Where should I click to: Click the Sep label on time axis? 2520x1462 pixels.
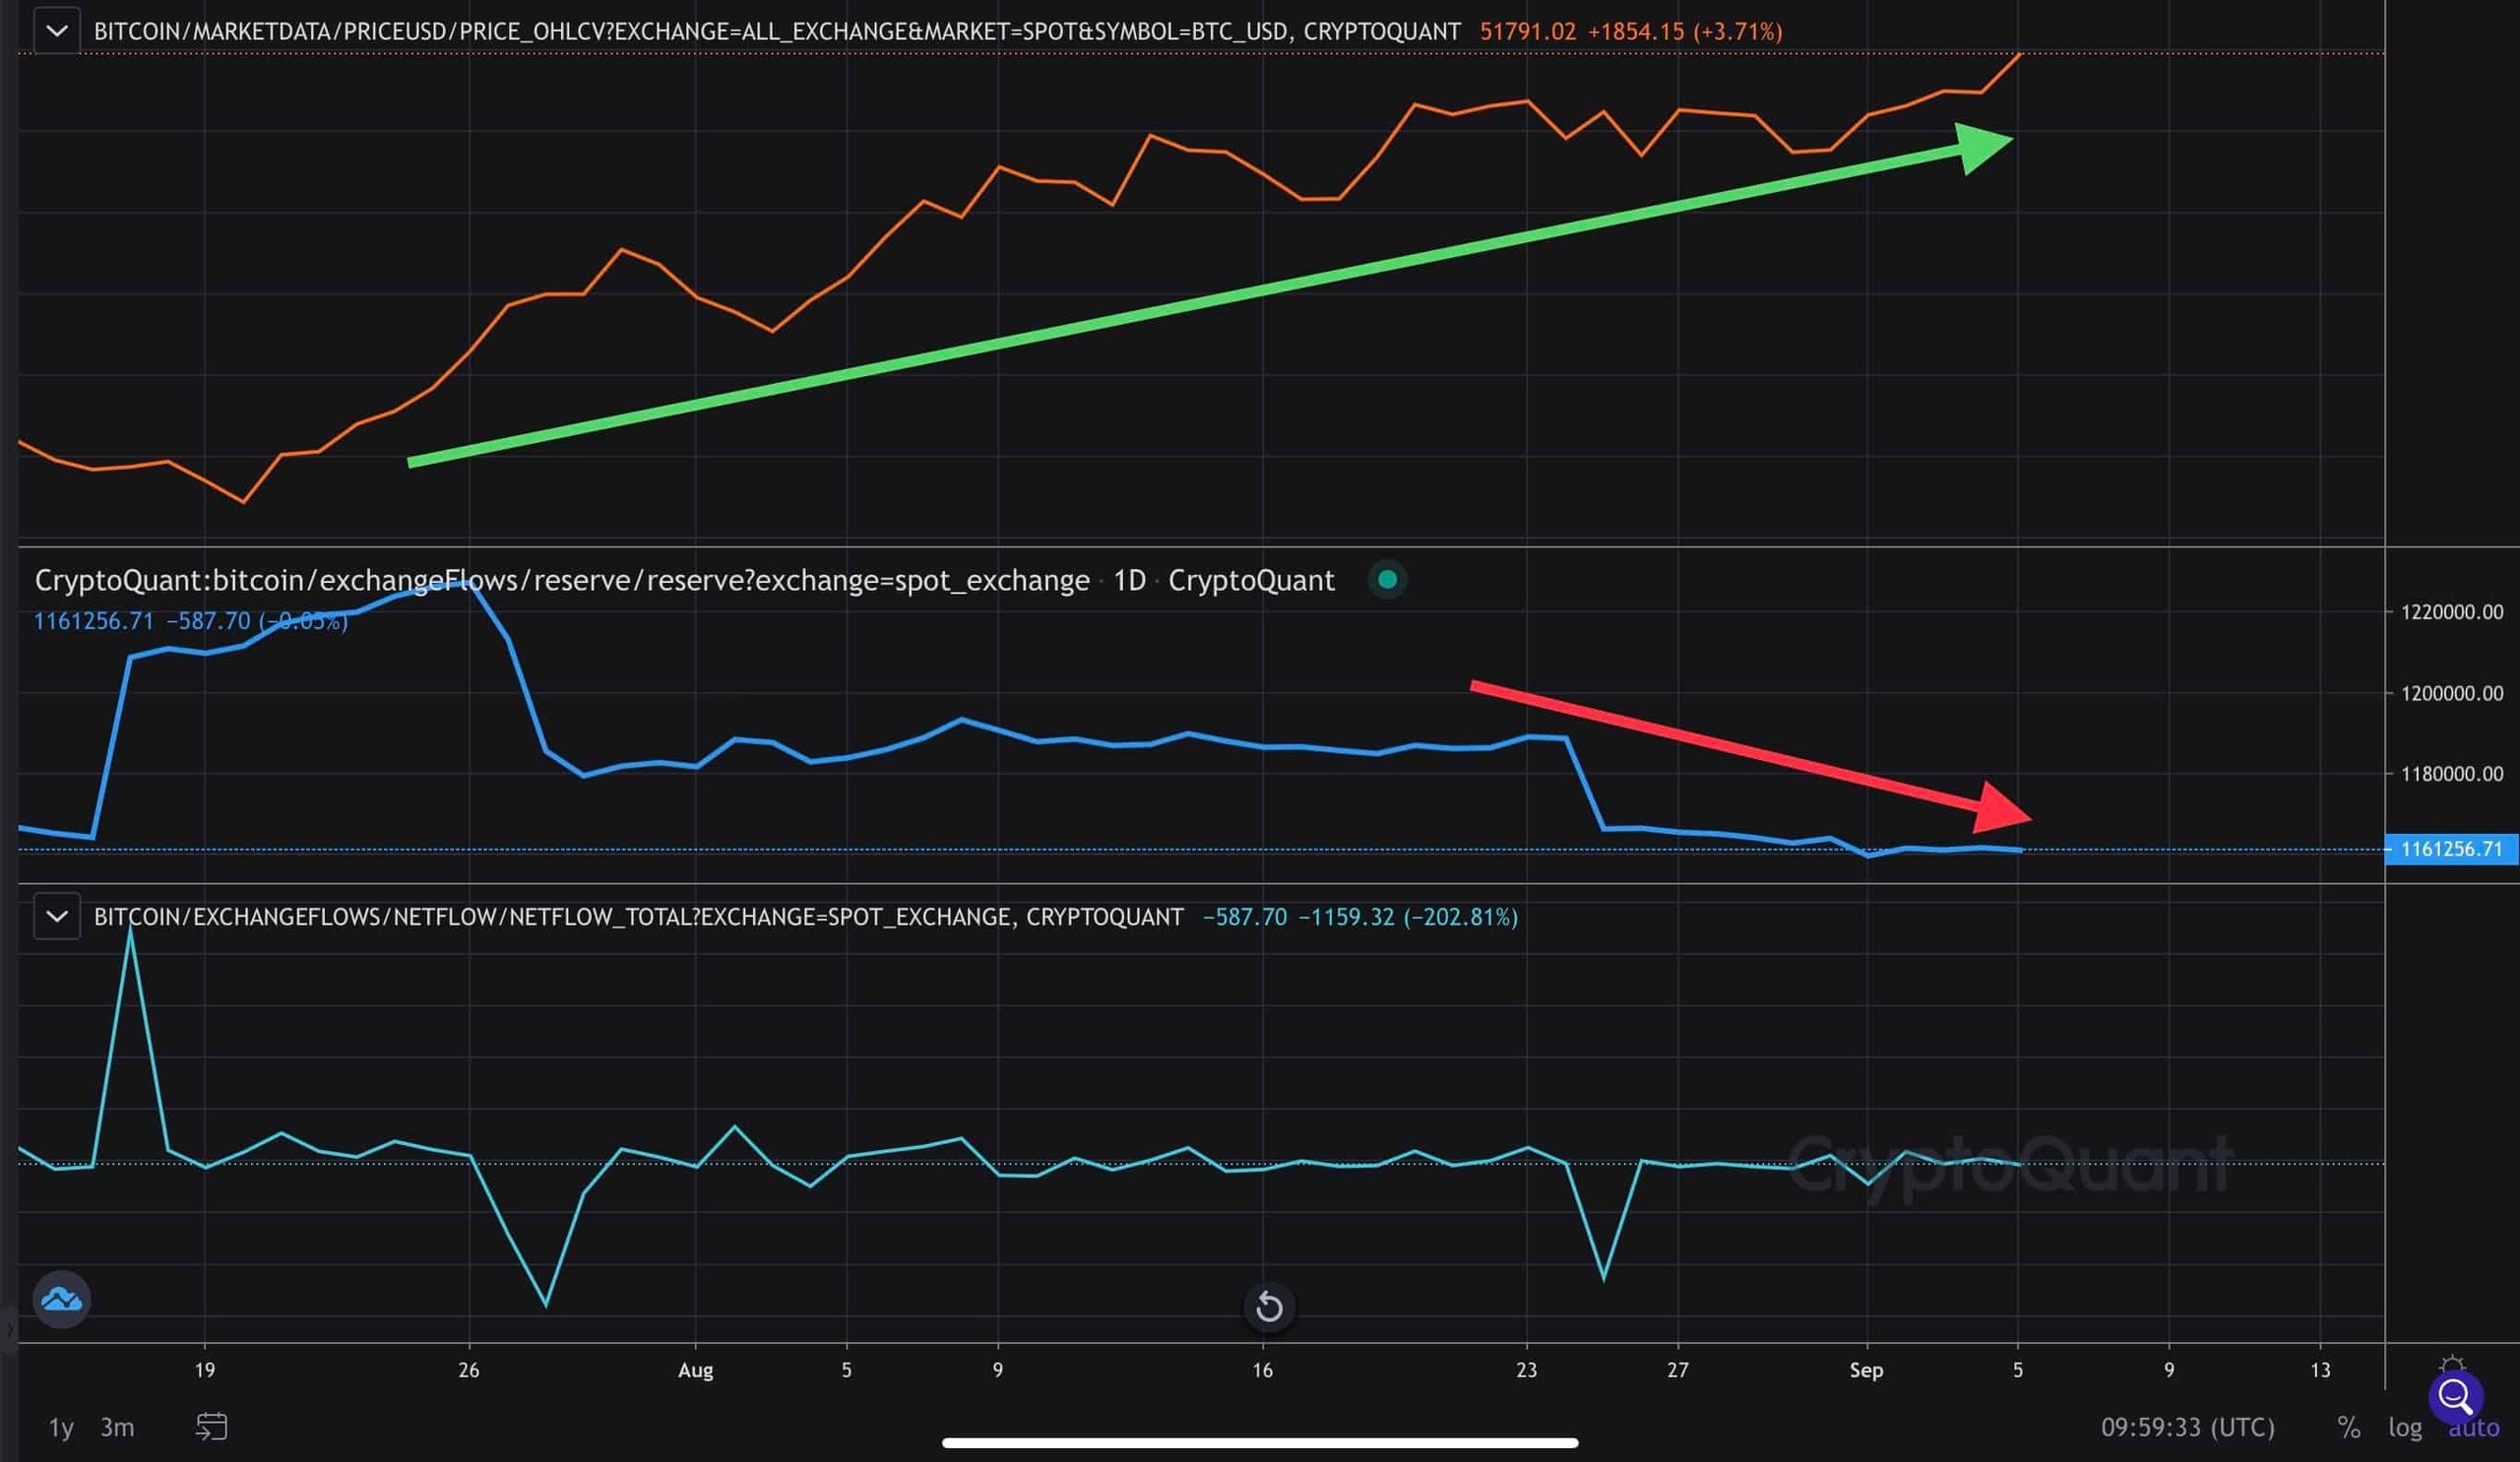tap(1866, 1370)
